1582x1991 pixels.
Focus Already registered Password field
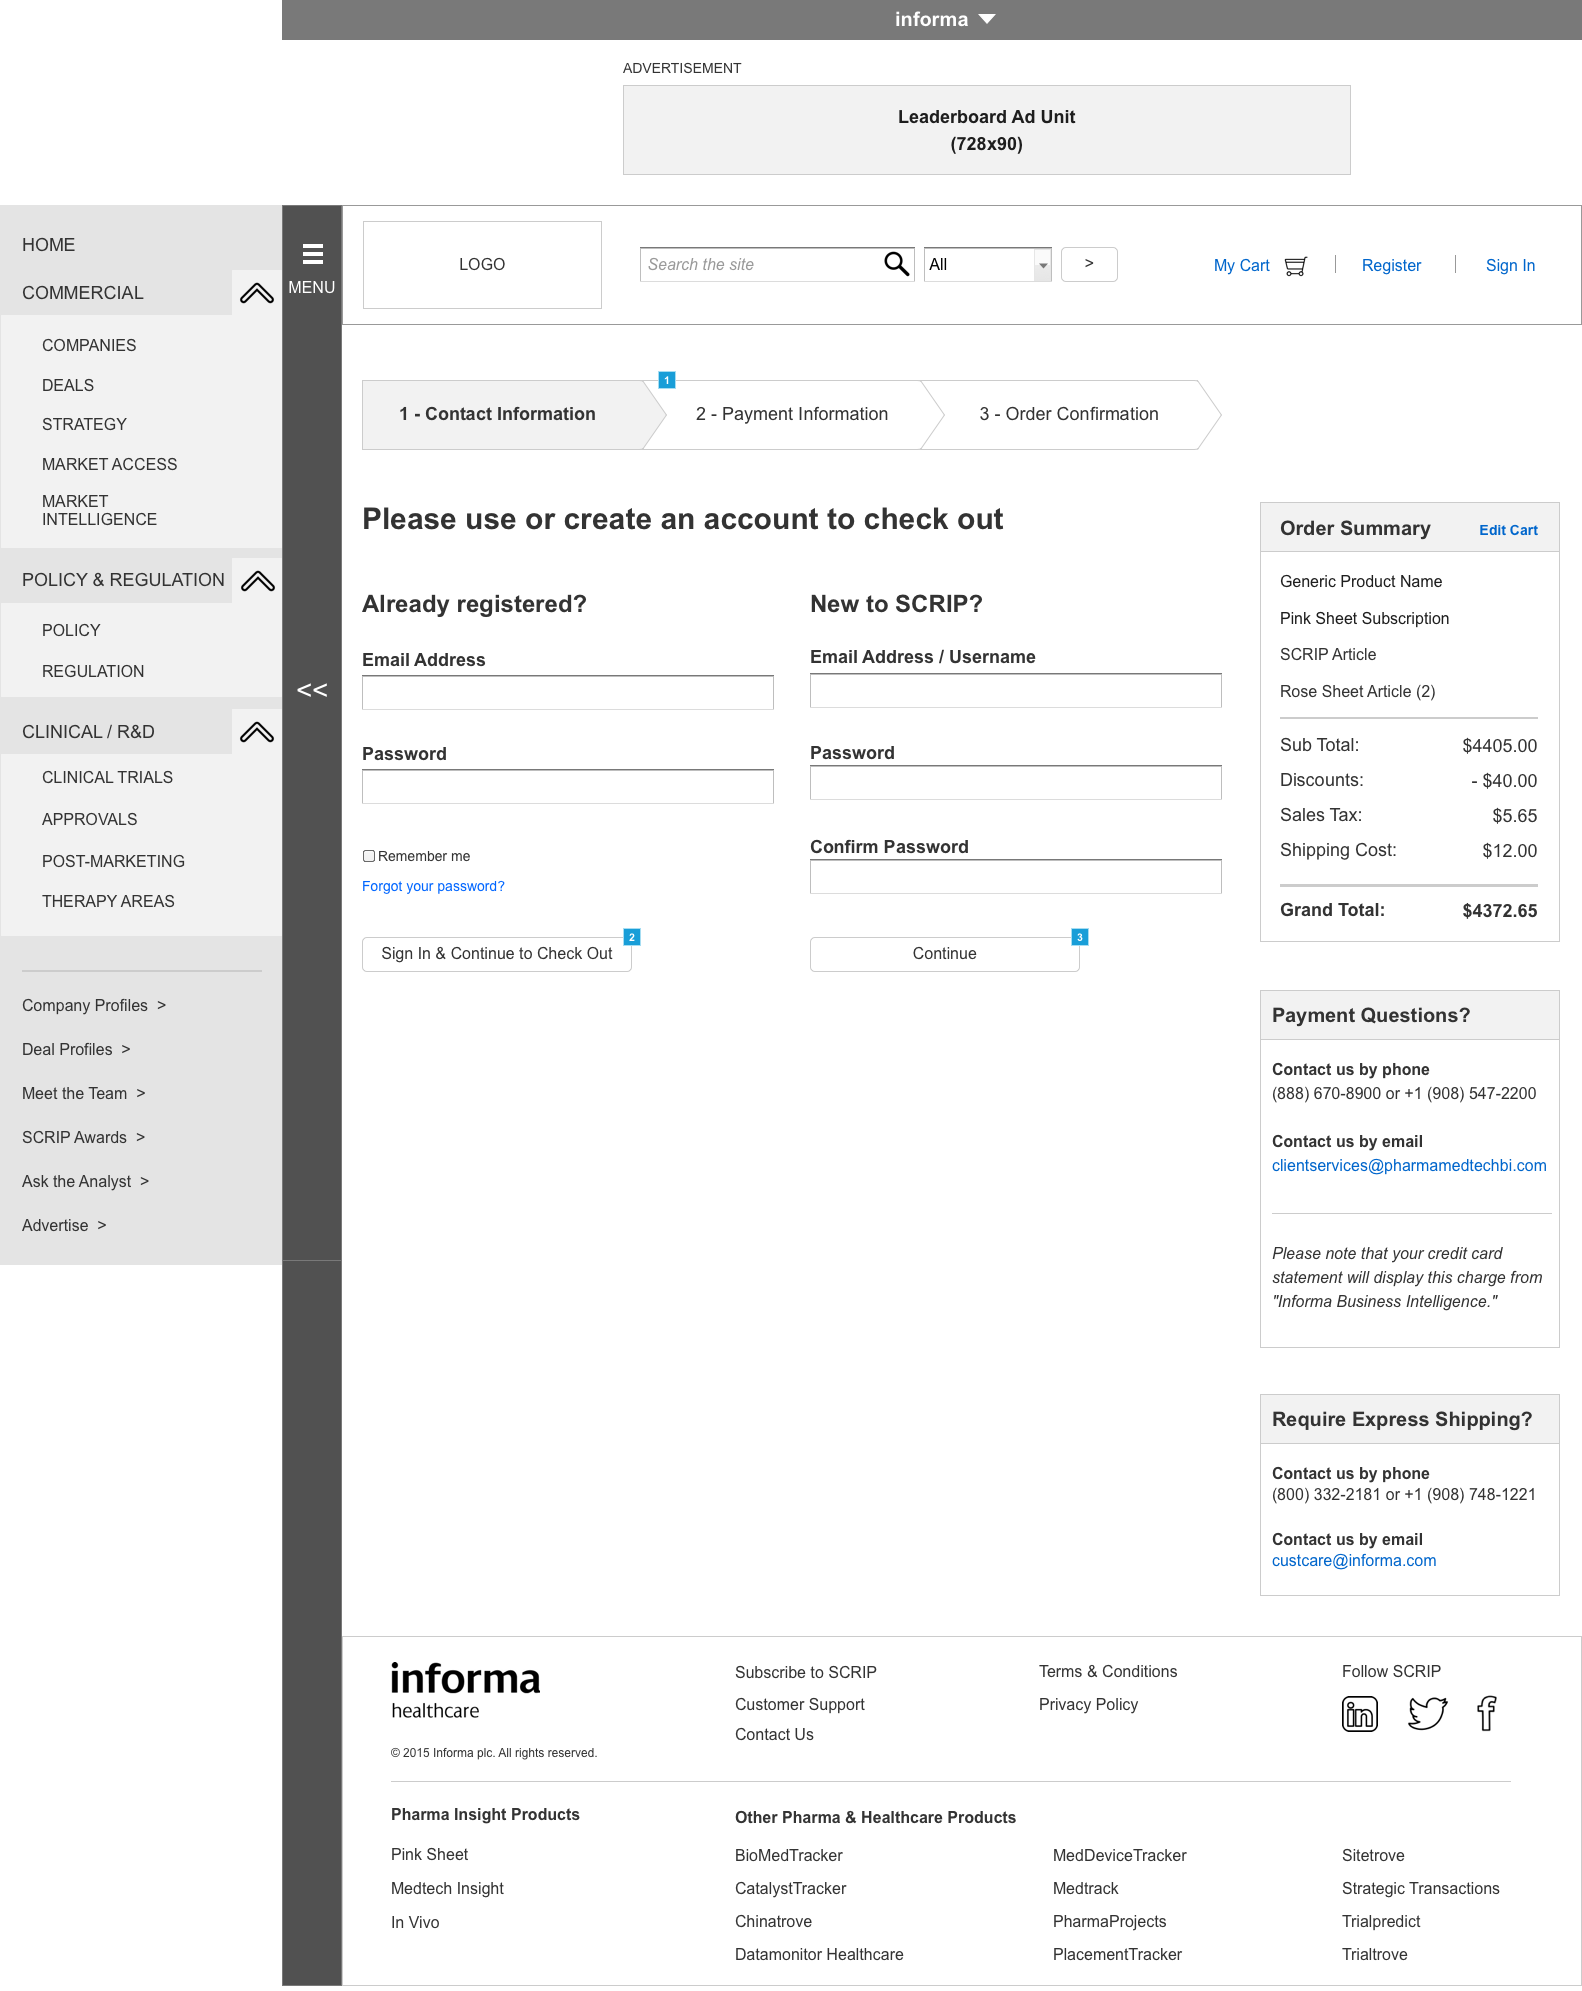click(x=568, y=787)
